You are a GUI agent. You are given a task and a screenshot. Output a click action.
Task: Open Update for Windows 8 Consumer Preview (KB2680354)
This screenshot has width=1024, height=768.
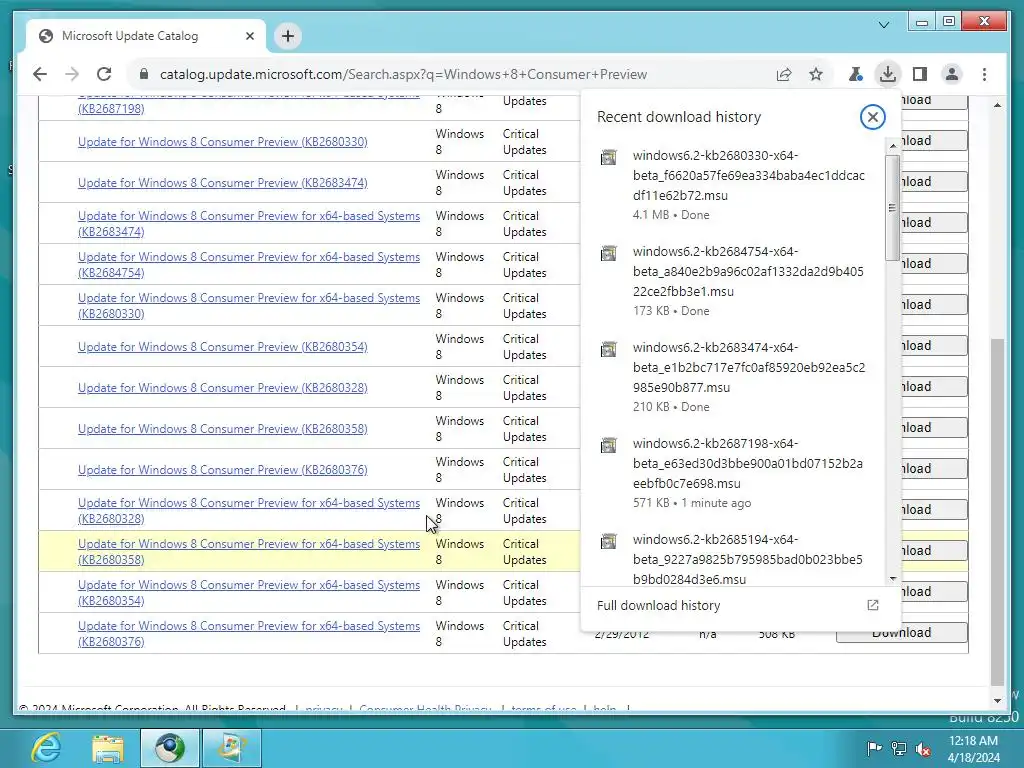[x=223, y=347]
